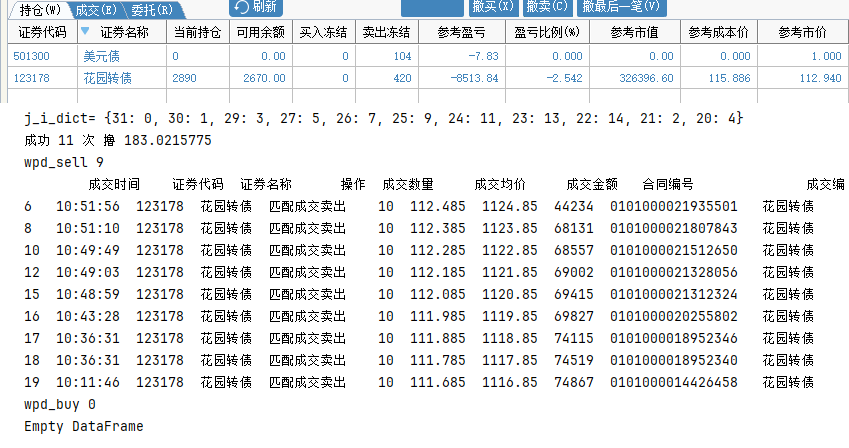
Task: Click the 74867 value in row 19
Action: point(573,382)
